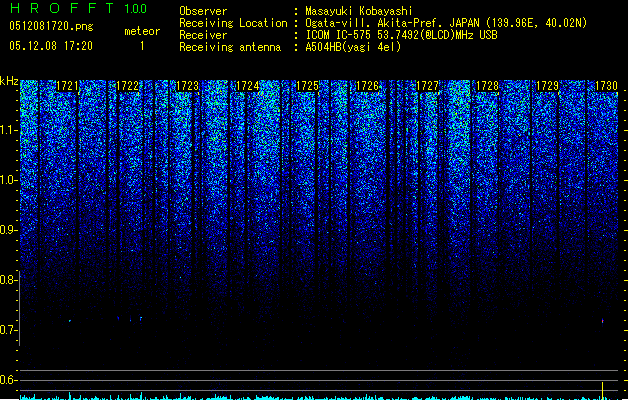The image size is (629, 400).
Task: Click the date stamp 05.12.08 17:20
Action: (x=51, y=46)
